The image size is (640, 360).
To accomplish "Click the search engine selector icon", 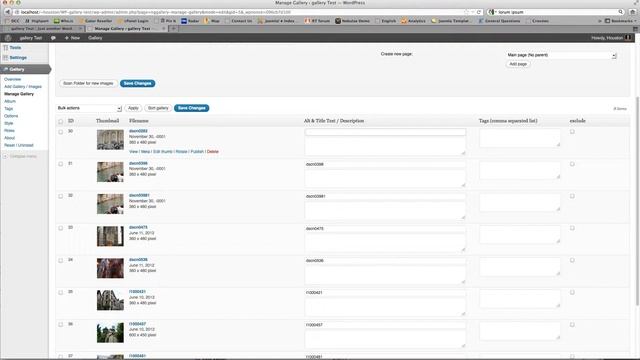I will pos(492,12).
